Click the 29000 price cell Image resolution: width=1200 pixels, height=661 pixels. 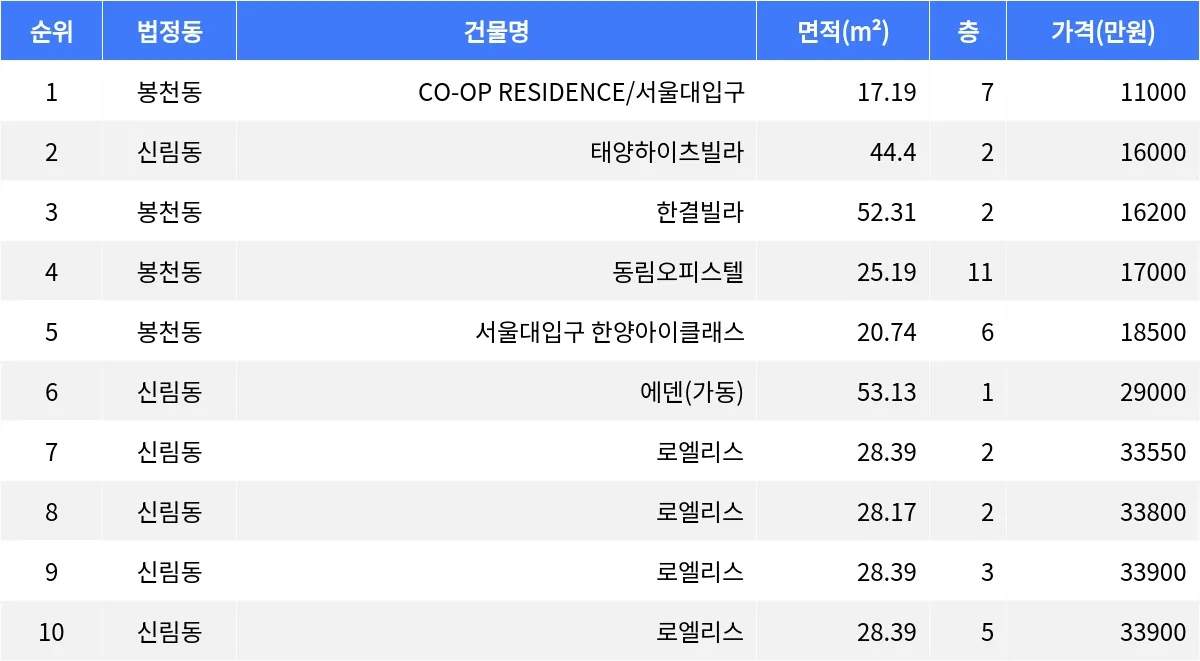(x=1153, y=392)
